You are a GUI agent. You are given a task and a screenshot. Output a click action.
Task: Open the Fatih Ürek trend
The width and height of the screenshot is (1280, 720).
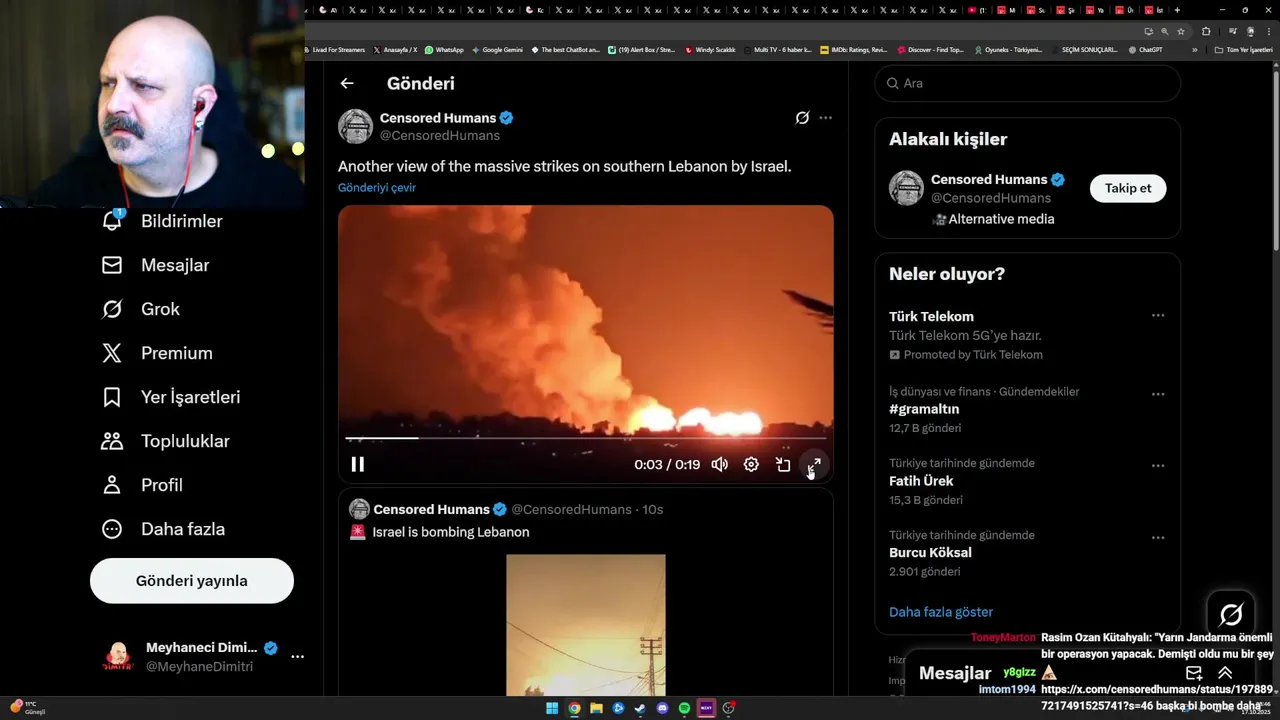click(921, 481)
